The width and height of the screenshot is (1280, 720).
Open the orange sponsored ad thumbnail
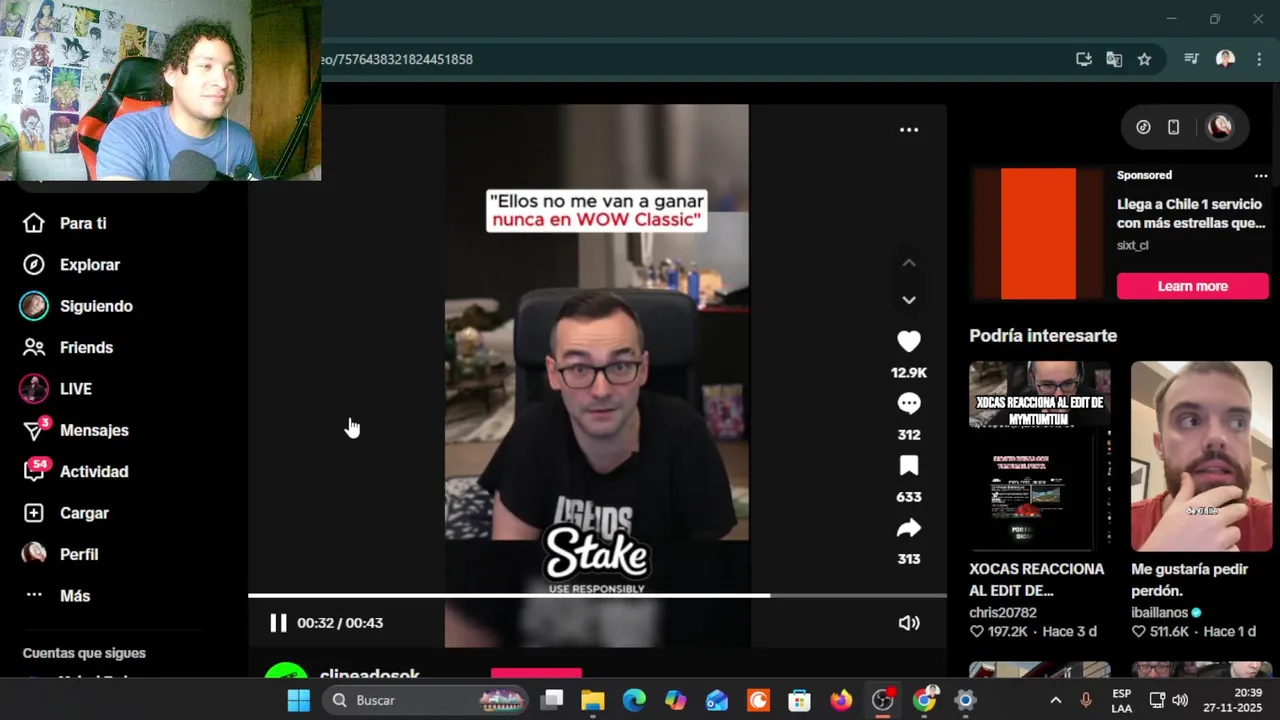(1038, 234)
